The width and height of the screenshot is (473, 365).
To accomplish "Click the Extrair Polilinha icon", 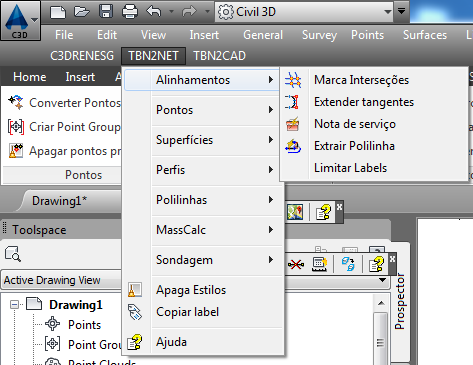I will pyautogui.click(x=293, y=146).
